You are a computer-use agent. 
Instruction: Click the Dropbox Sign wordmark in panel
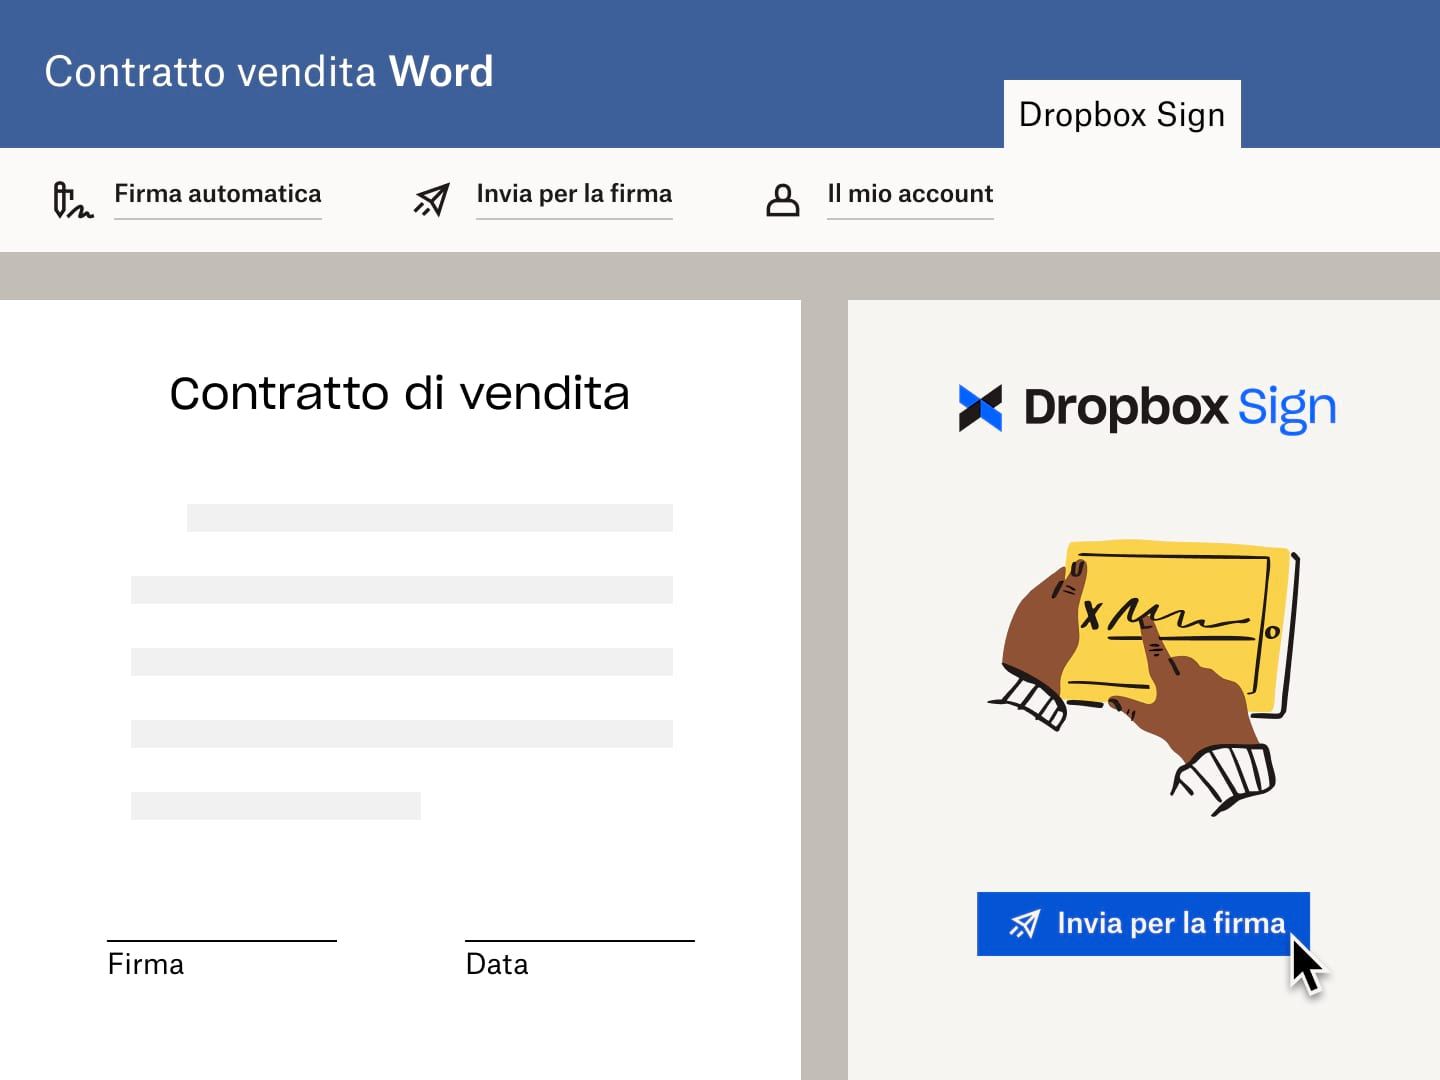[x=1180, y=408]
